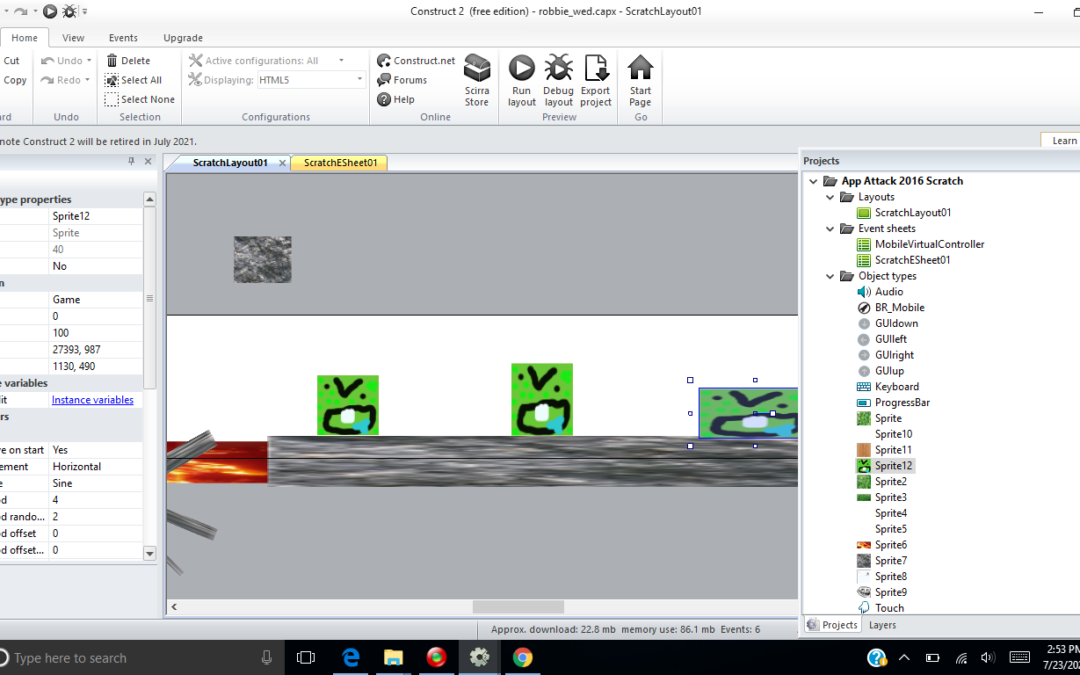Click the horizontal layout scrollbar thumb
Image resolution: width=1080 pixels, height=675 pixels.
tap(518, 607)
